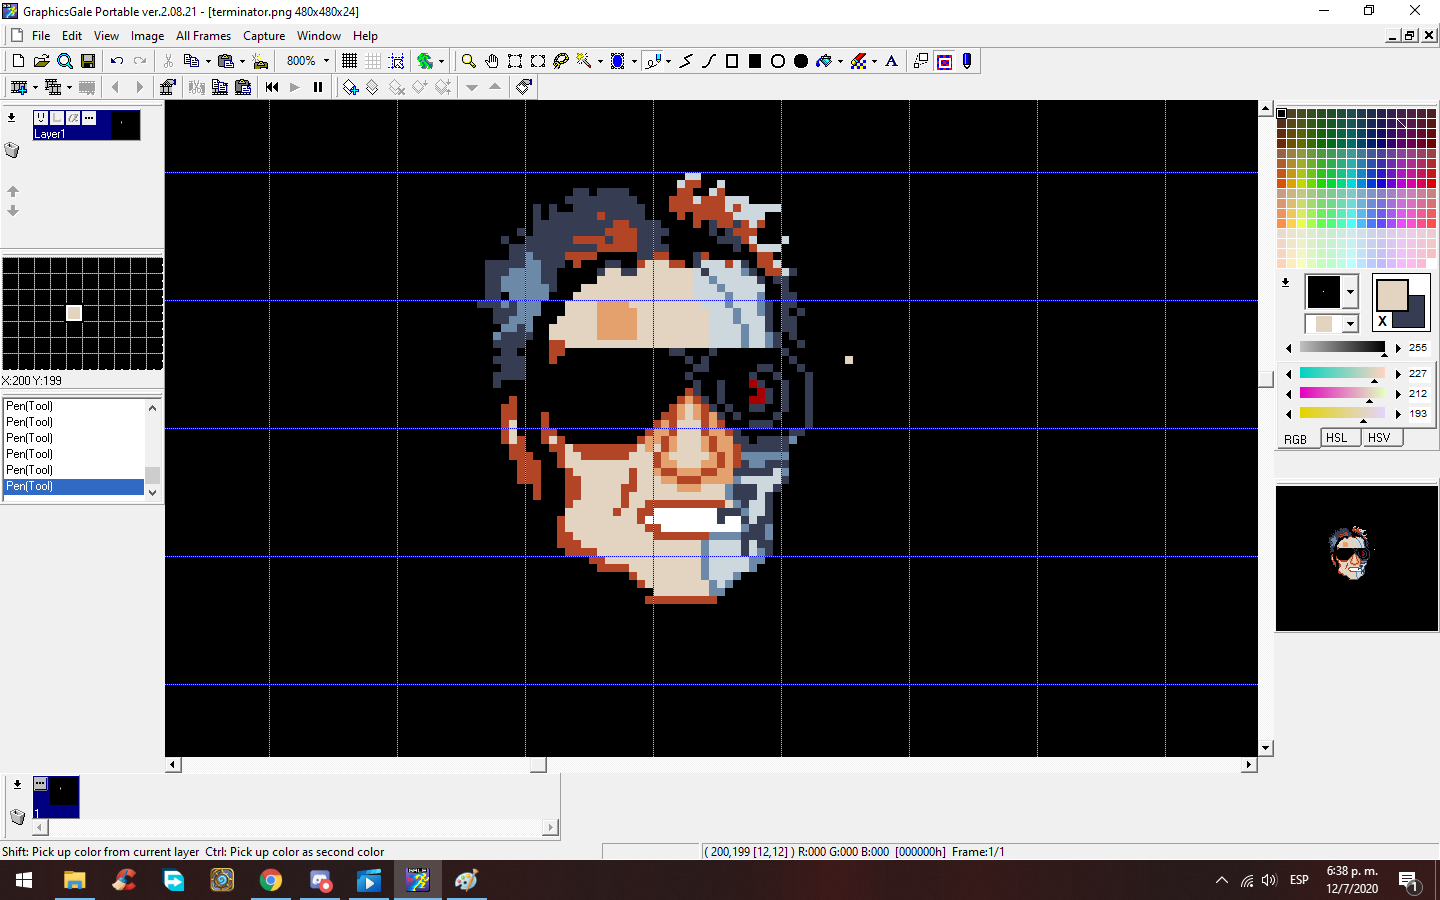Select the straight Line tool
This screenshot has width=1440, height=900.
point(686,61)
